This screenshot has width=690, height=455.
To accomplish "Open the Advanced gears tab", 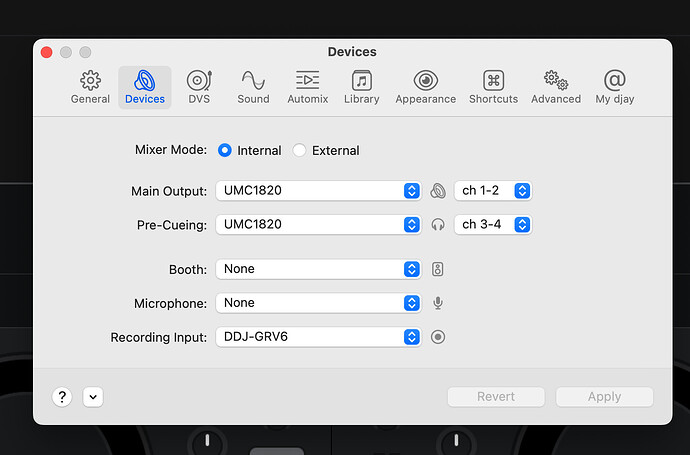I will (556, 87).
